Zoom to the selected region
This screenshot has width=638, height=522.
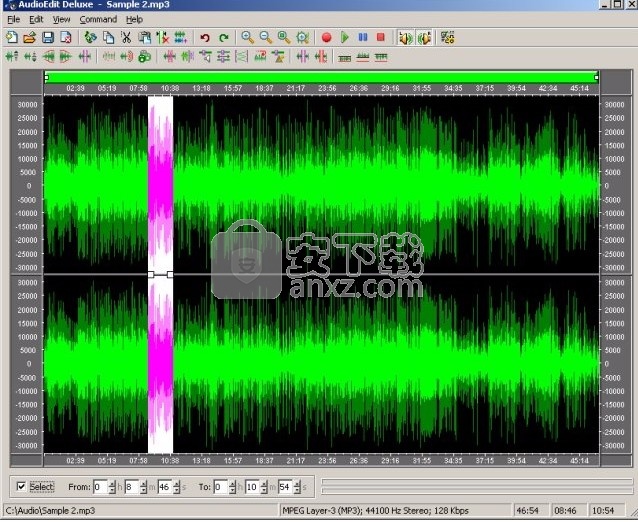coord(284,37)
